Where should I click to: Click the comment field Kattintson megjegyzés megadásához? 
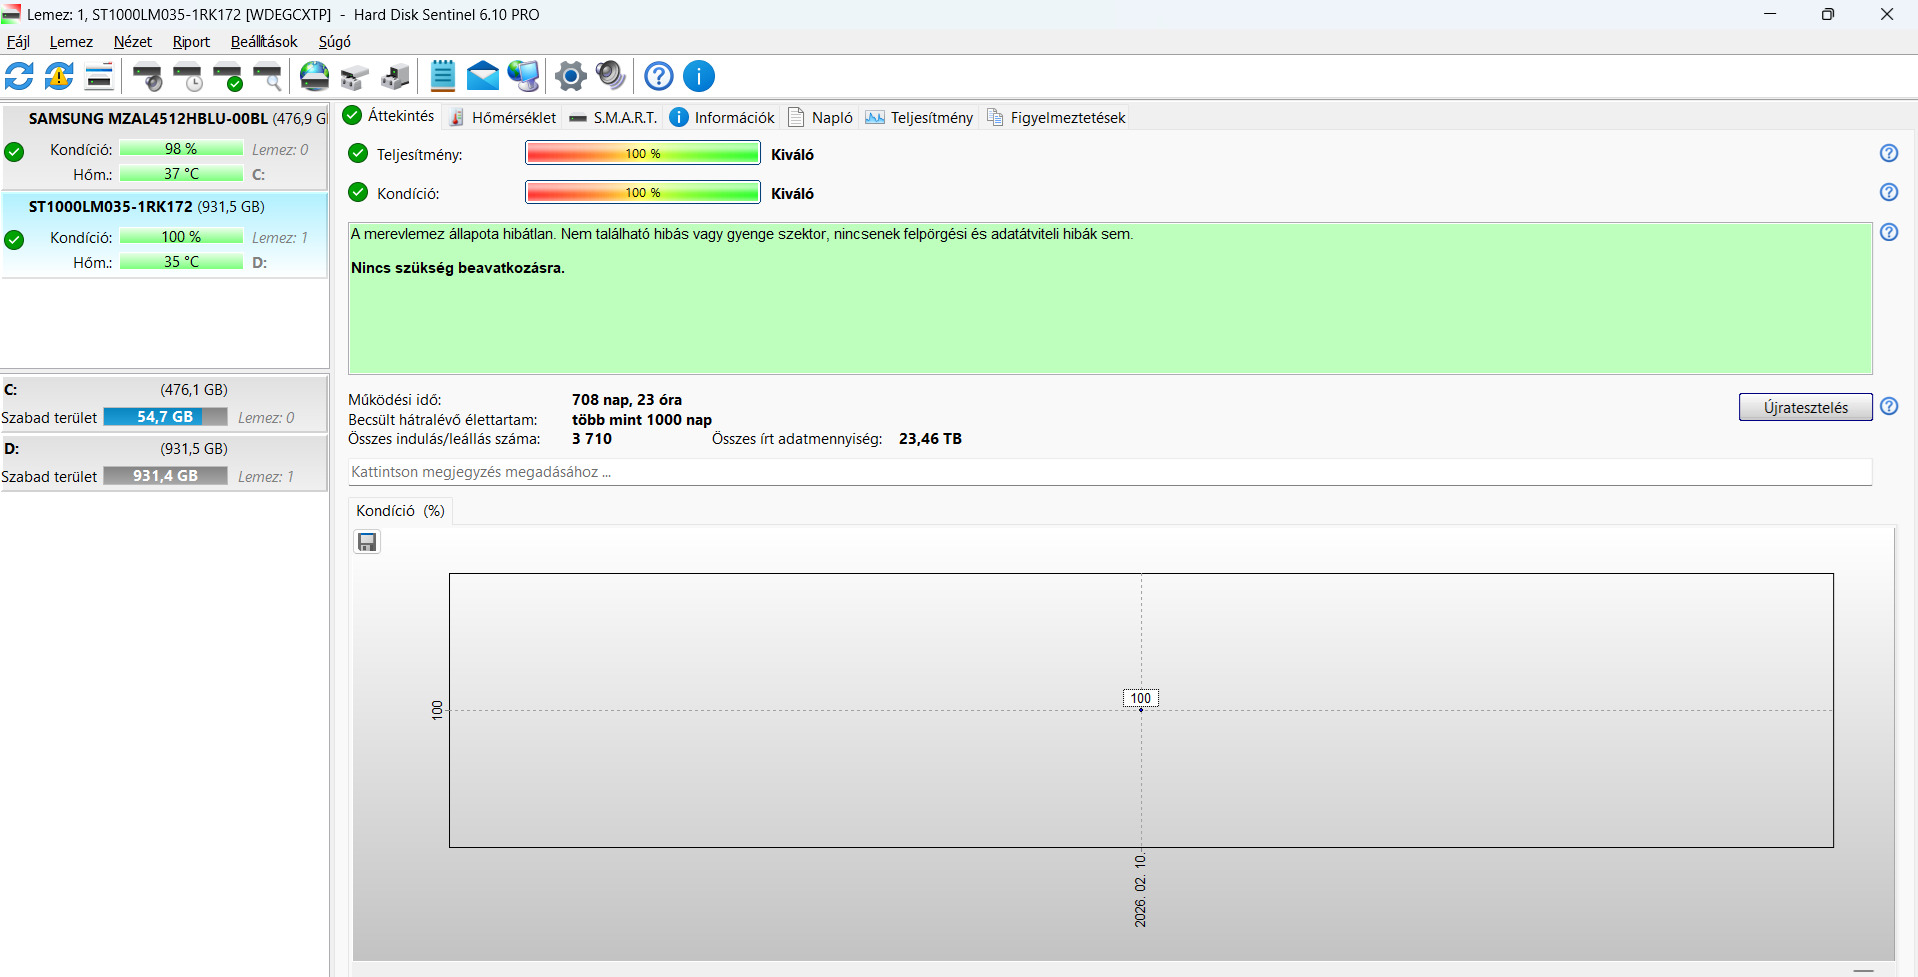1110,472
